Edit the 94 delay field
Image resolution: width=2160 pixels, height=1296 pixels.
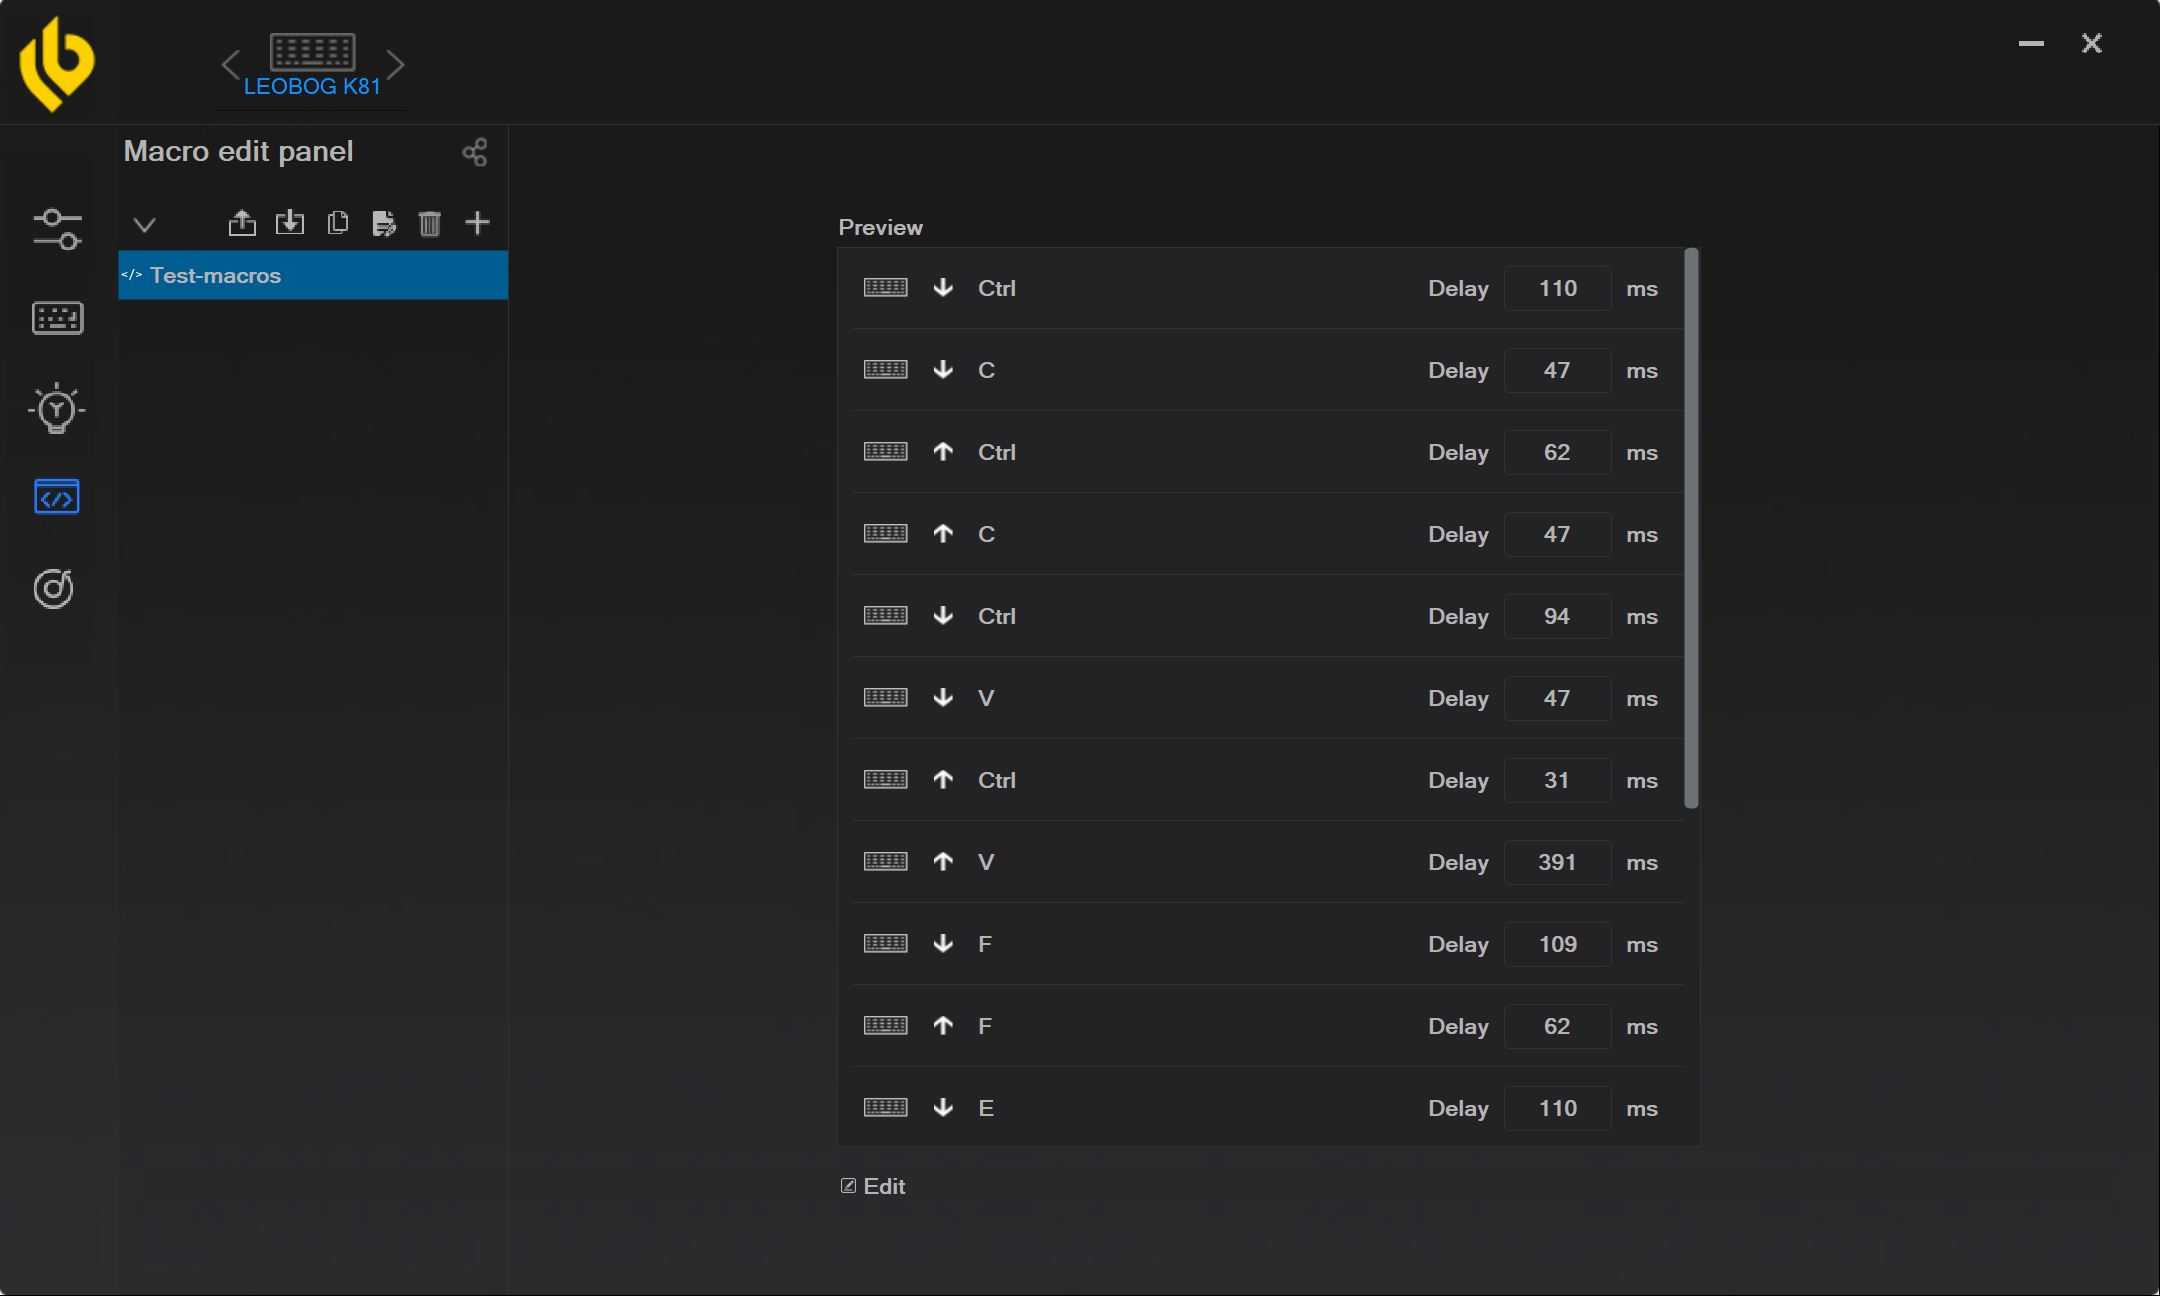click(x=1557, y=616)
